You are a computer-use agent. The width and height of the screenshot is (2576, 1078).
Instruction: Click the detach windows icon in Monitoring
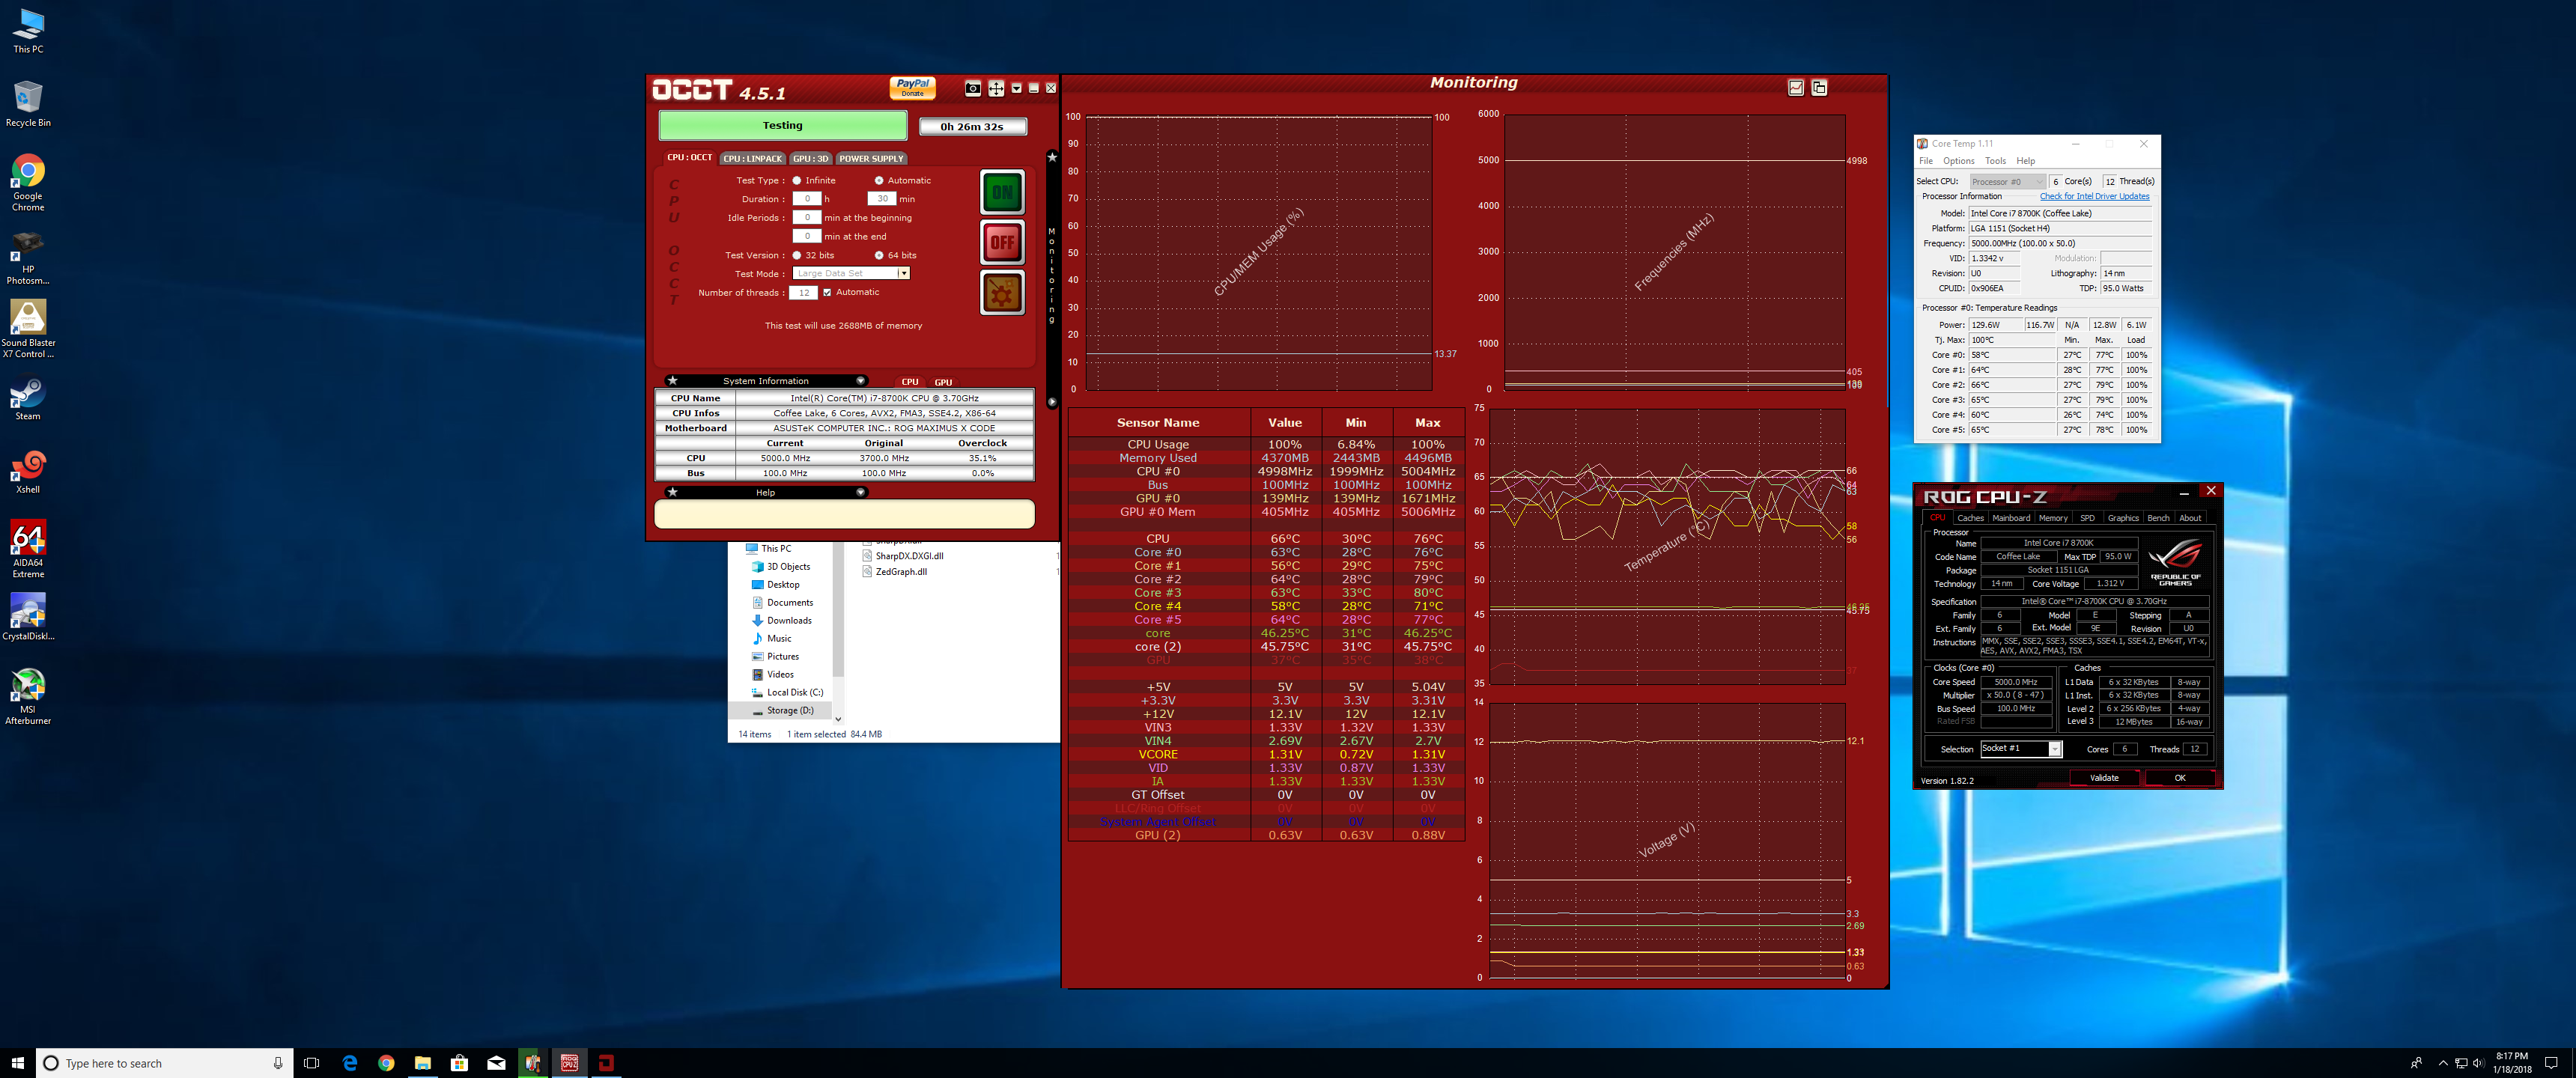coord(1819,88)
